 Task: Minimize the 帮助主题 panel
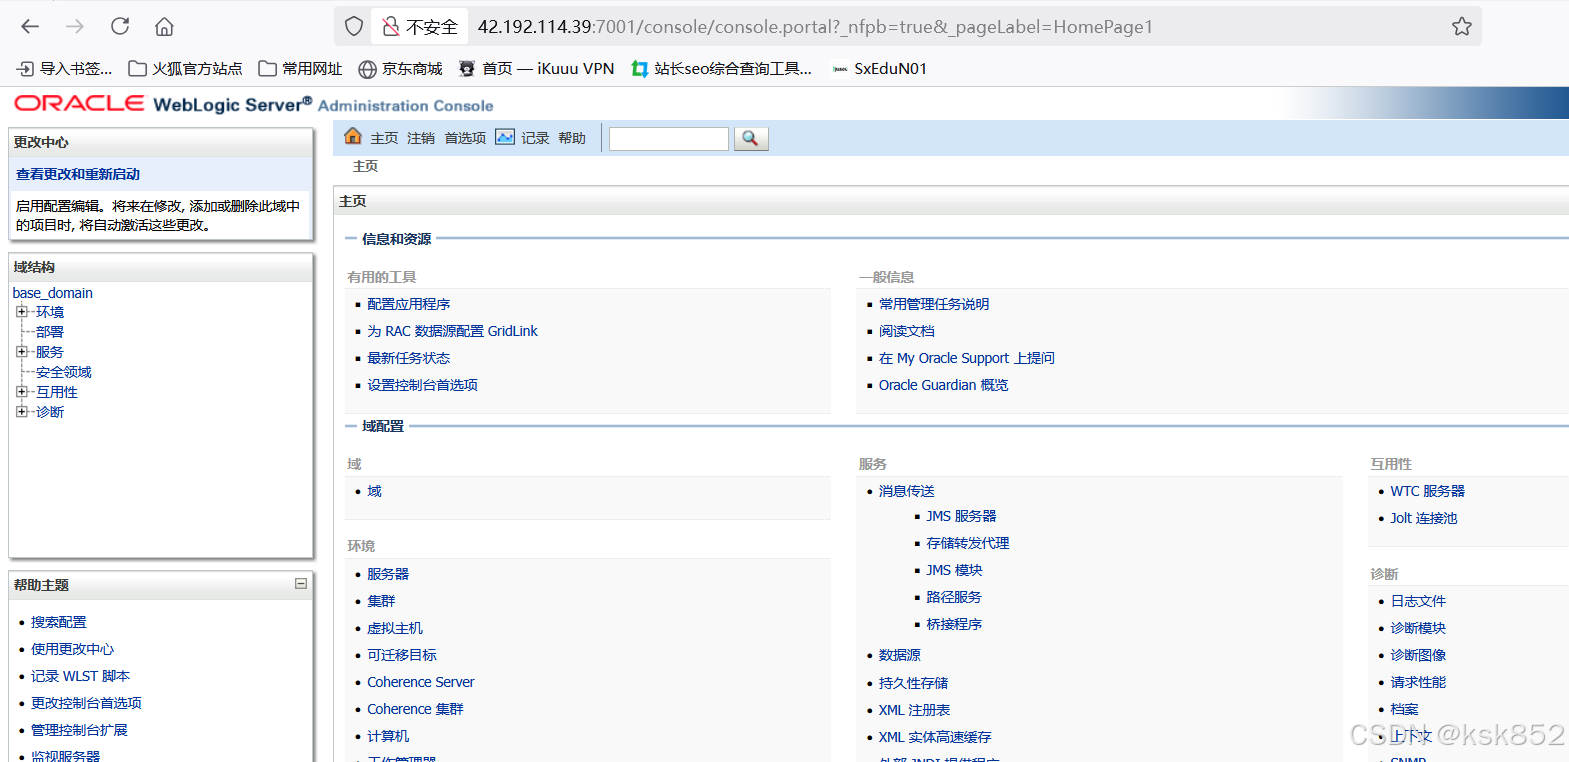coord(301,584)
